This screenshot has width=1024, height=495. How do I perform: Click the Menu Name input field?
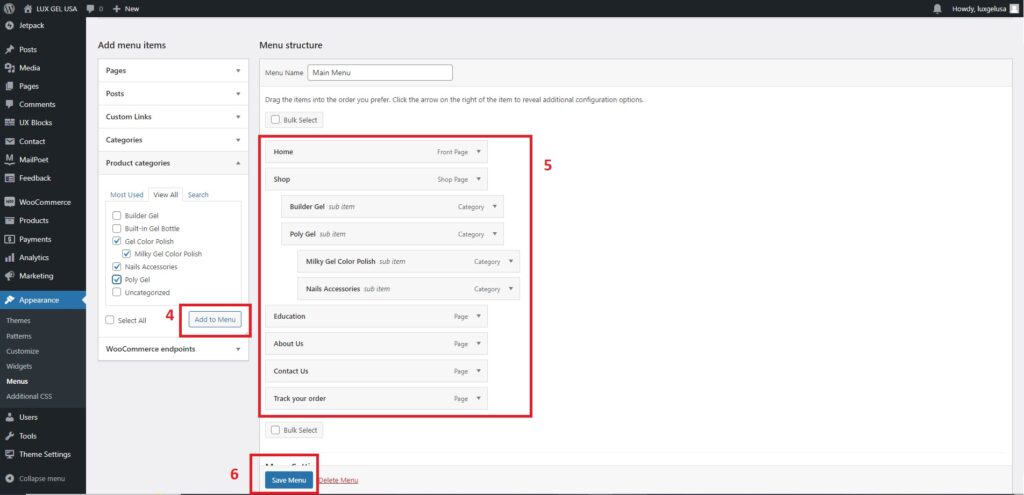pyautogui.click(x=379, y=73)
